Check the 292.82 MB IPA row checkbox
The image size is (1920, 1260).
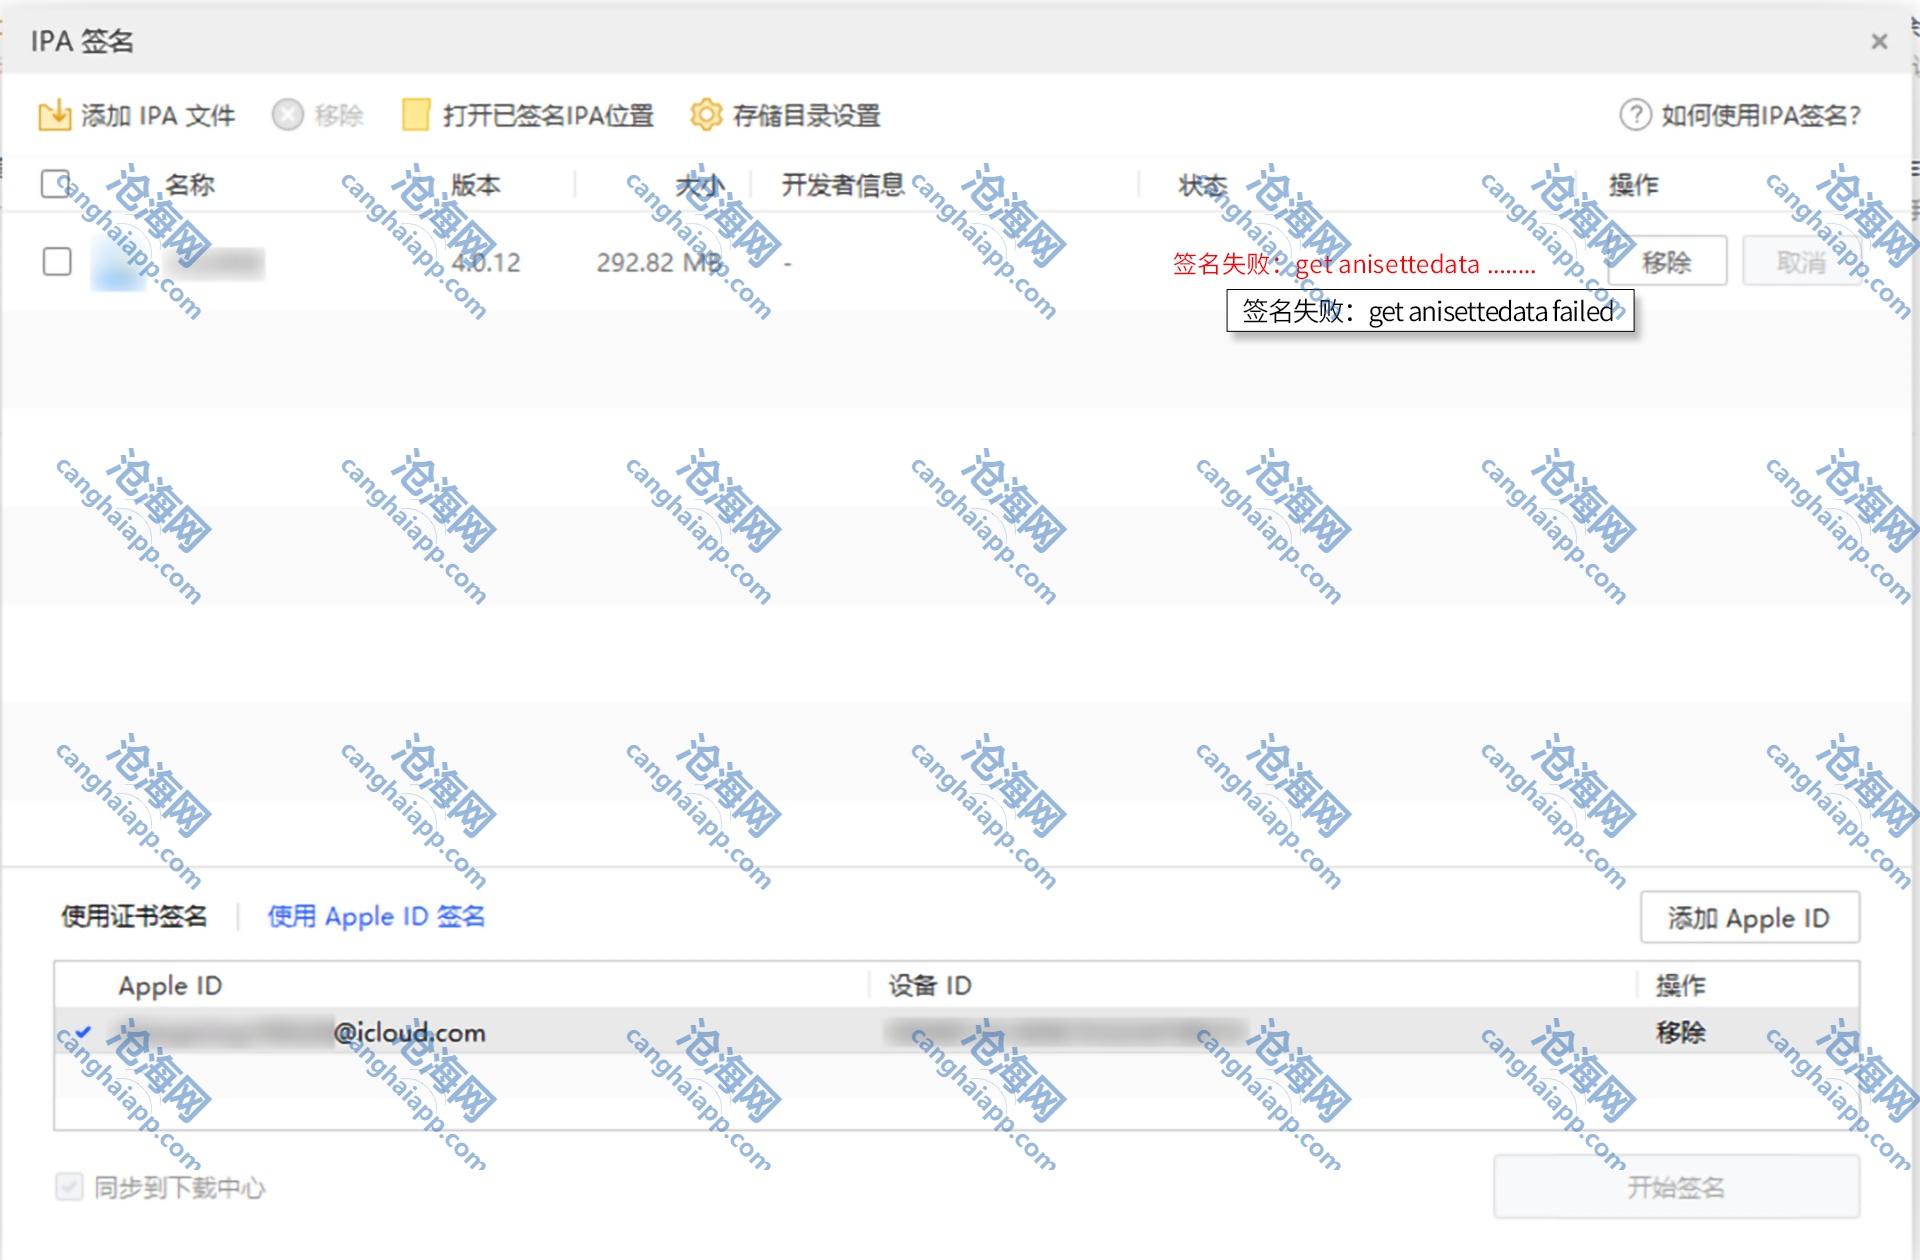pos(57,262)
